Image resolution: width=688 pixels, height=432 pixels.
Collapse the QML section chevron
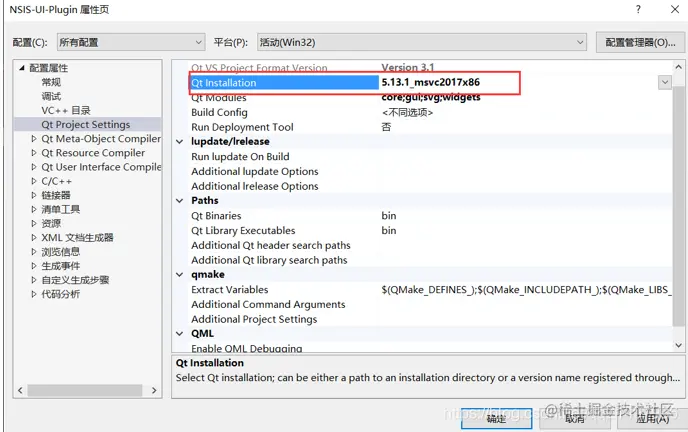(179, 333)
